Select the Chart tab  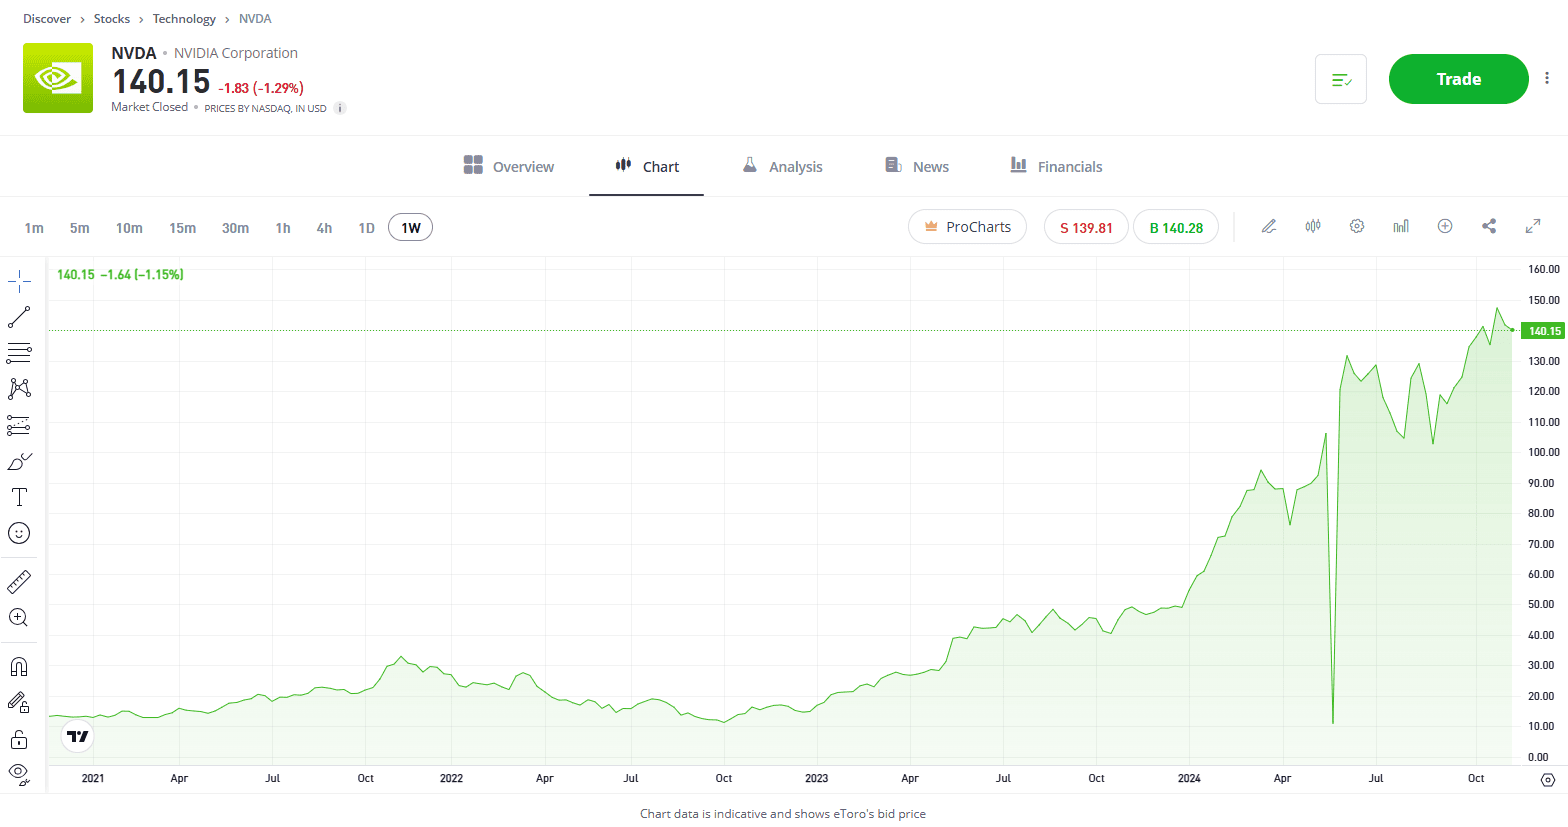tap(647, 166)
